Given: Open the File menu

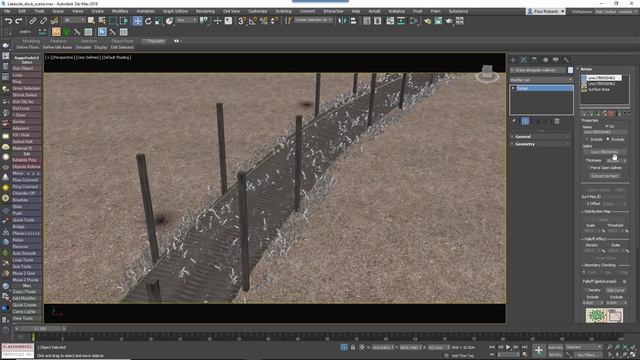Looking at the screenshot, I should click(x=7, y=11).
